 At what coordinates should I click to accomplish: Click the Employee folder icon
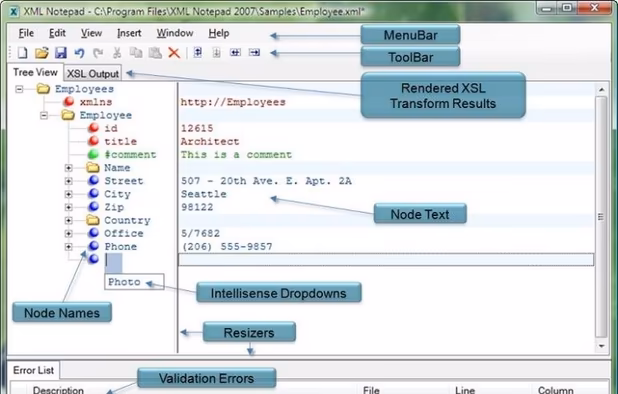[x=68, y=115]
